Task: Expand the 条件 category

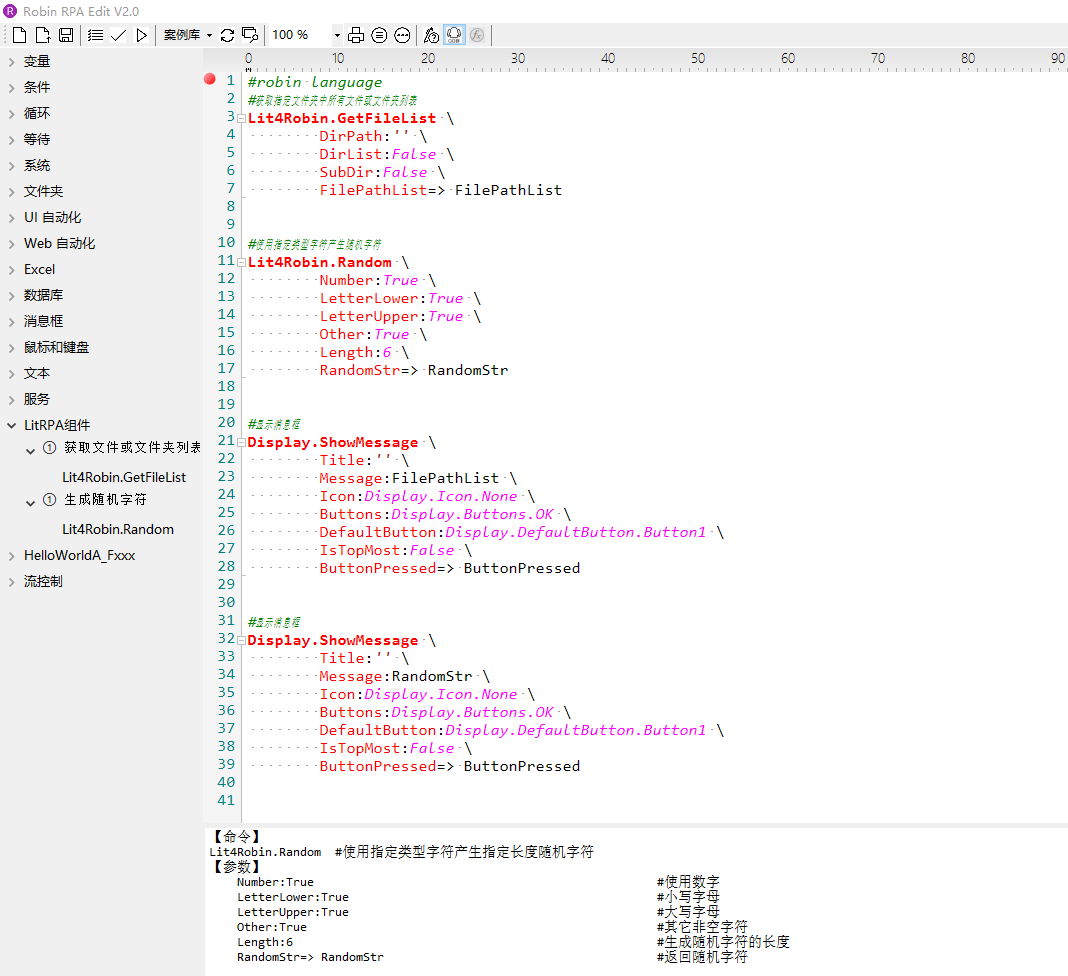Action: click(x=12, y=88)
